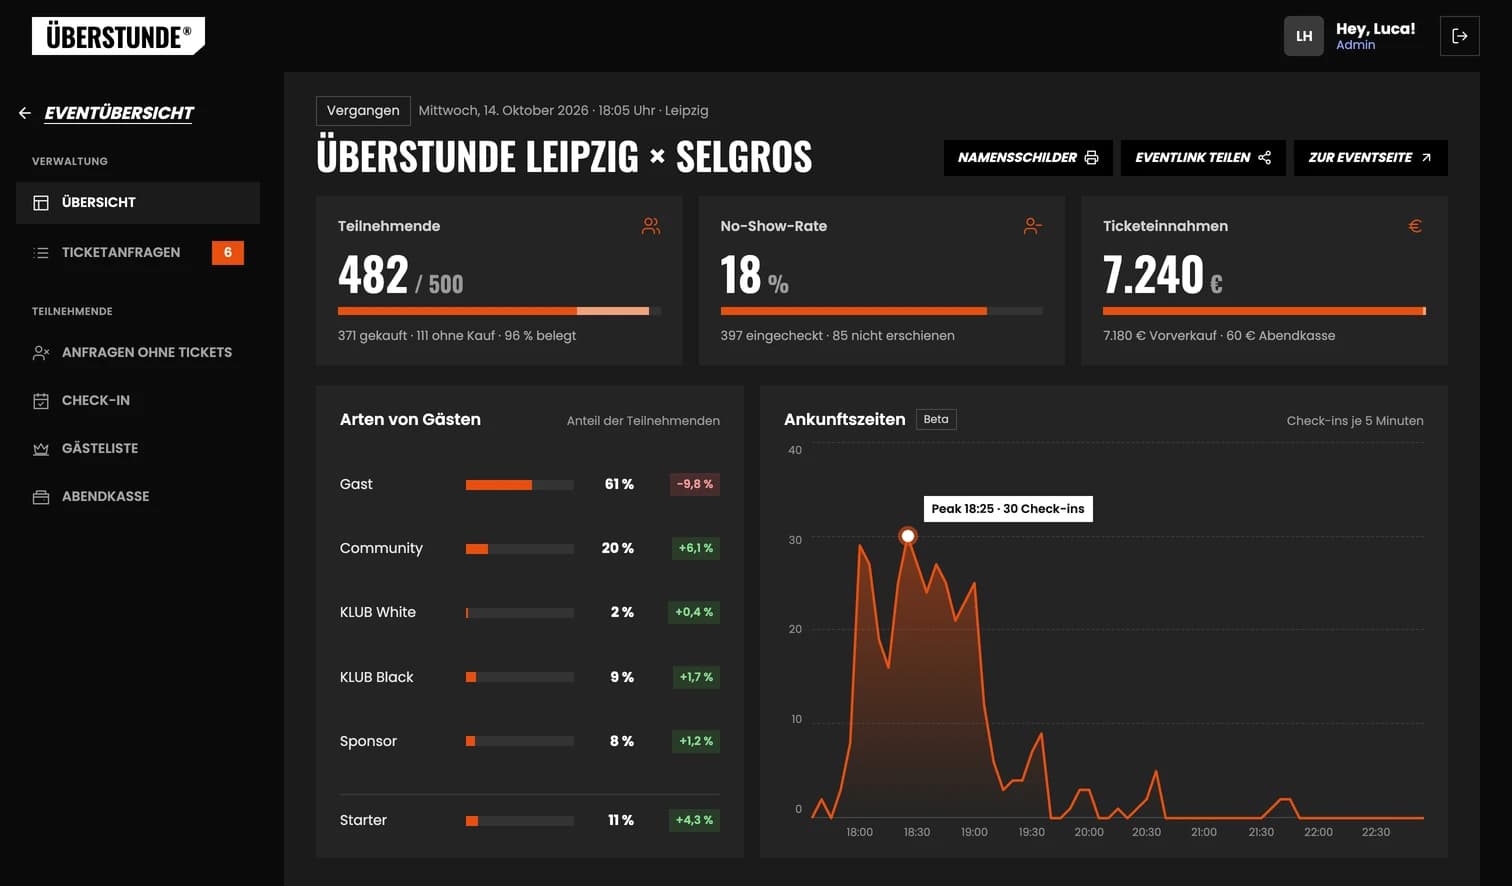This screenshot has height=886, width=1512.
Task: Click the -9,8 % change badge for Gast
Action: (x=695, y=485)
